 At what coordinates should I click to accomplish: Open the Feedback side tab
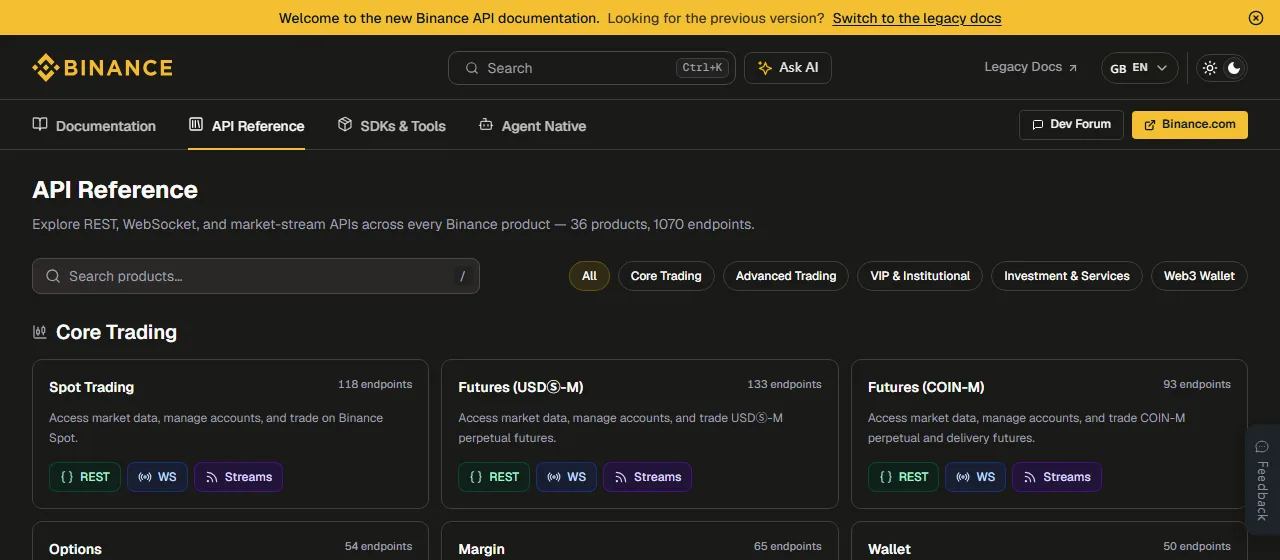1262,480
